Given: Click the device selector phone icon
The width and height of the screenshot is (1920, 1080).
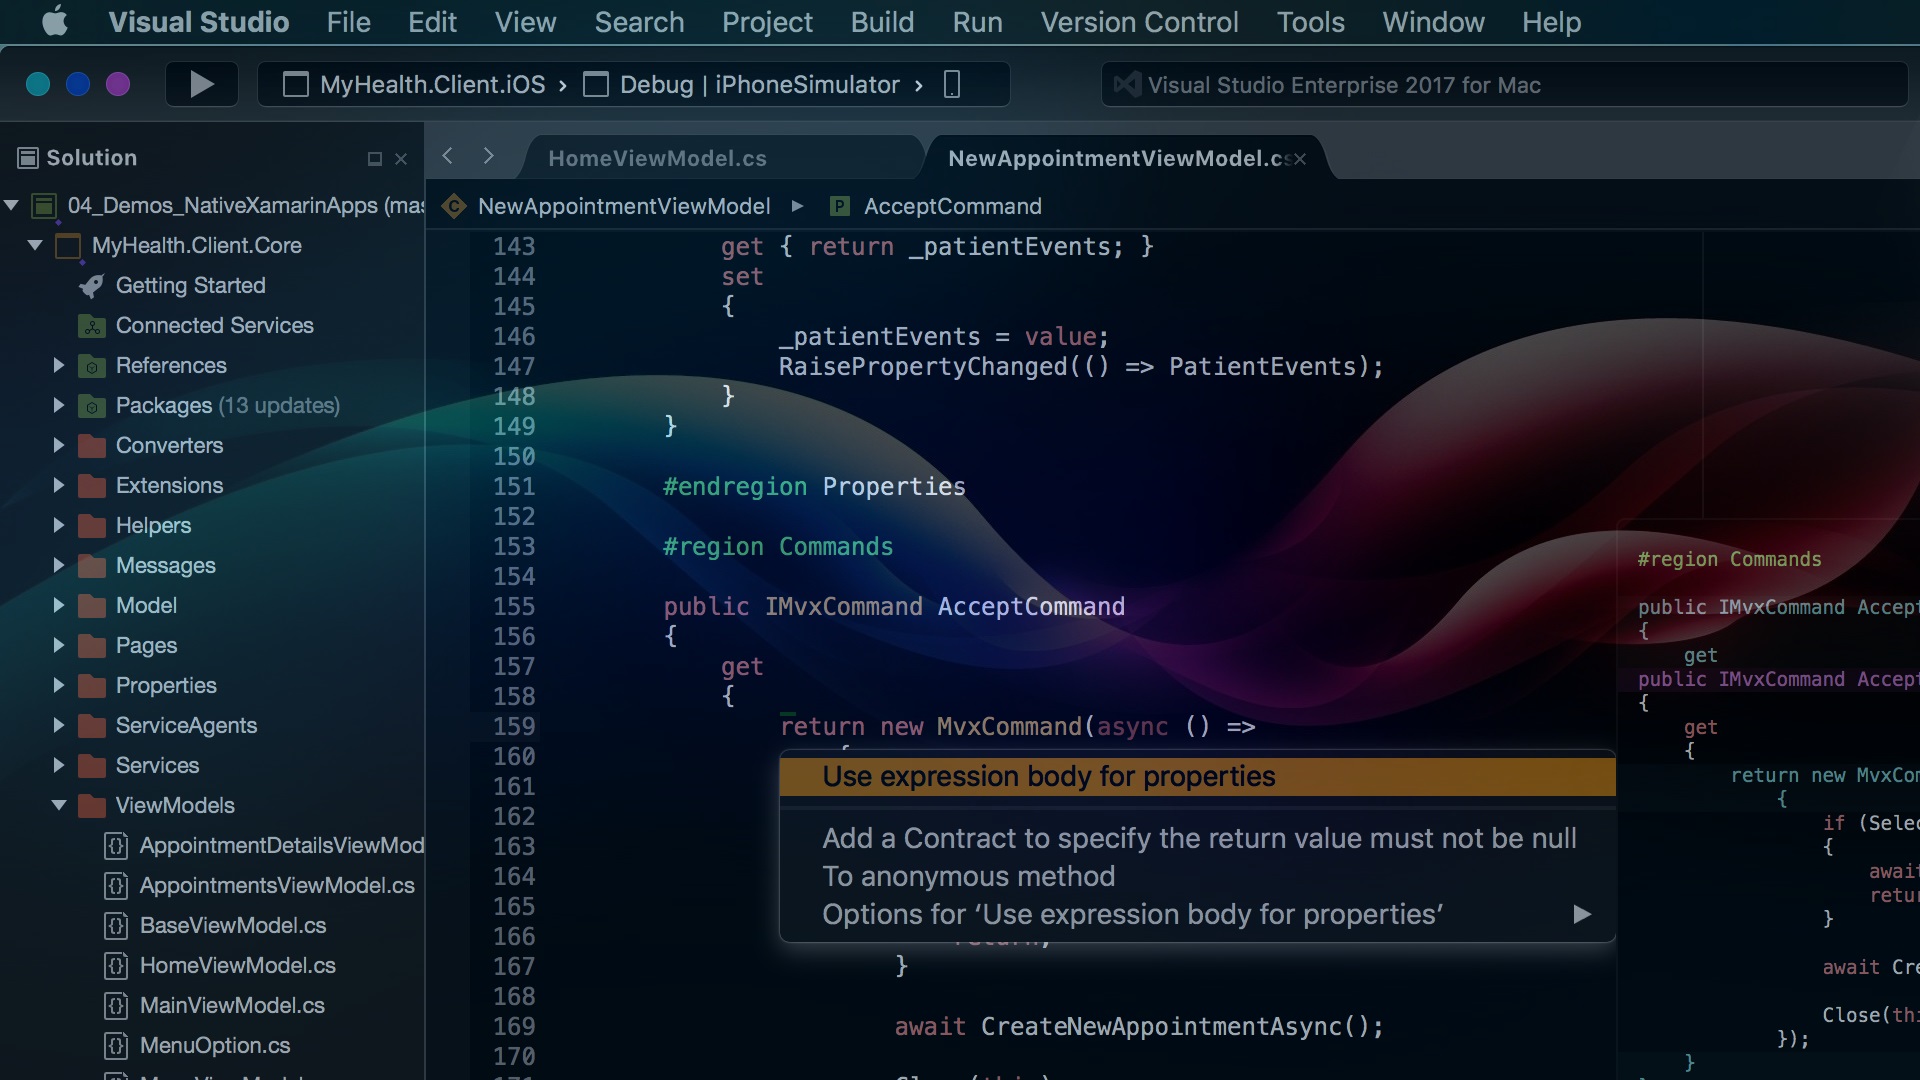Looking at the screenshot, I should click(952, 85).
